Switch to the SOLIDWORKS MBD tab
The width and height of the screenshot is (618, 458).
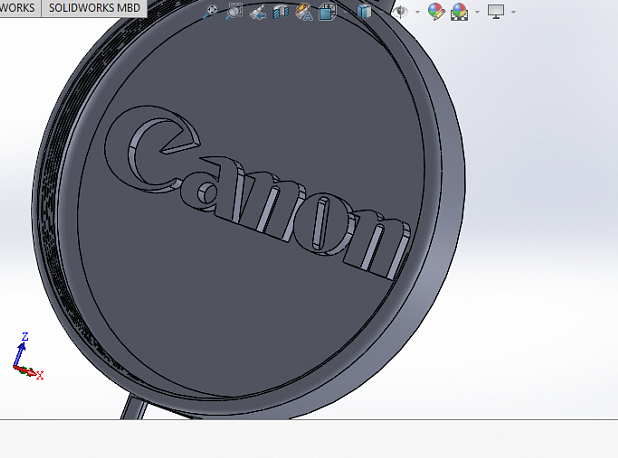93,8
